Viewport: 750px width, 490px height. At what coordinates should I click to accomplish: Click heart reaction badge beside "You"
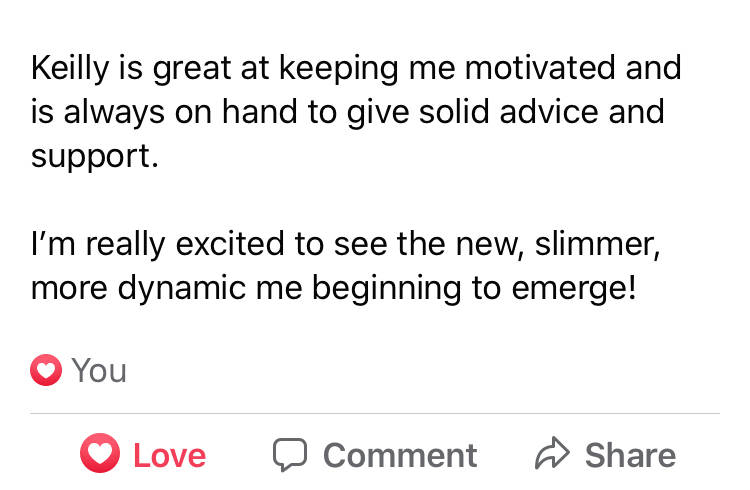tap(45, 371)
